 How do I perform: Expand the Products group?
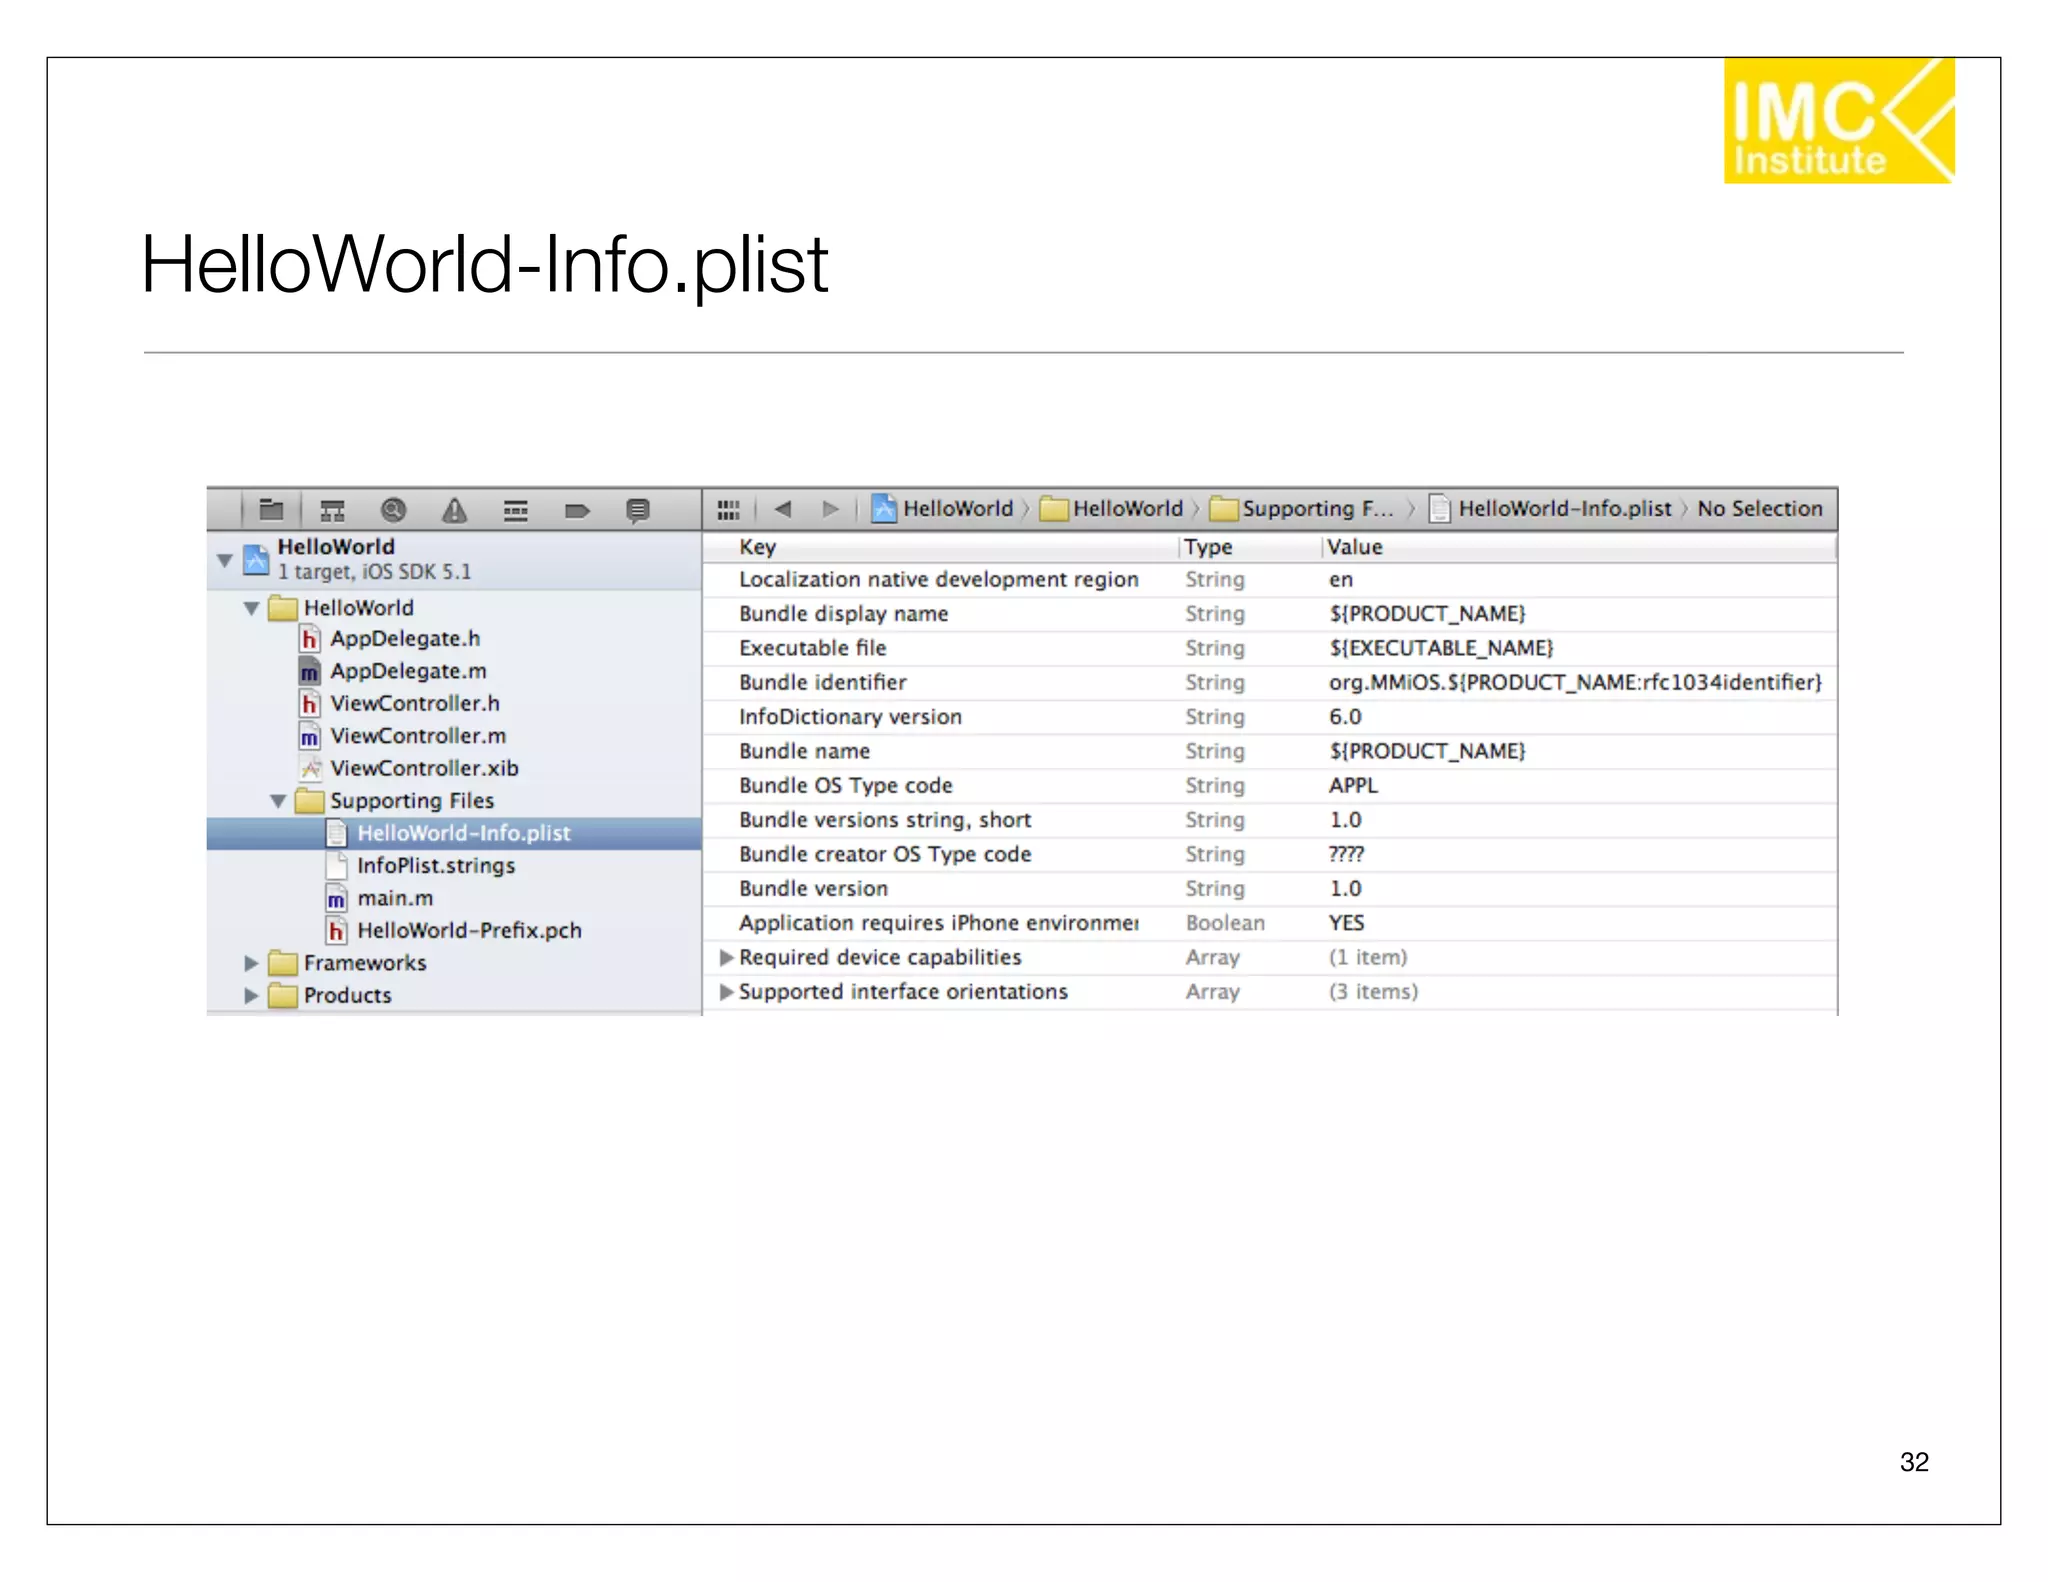(x=251, y=996)
